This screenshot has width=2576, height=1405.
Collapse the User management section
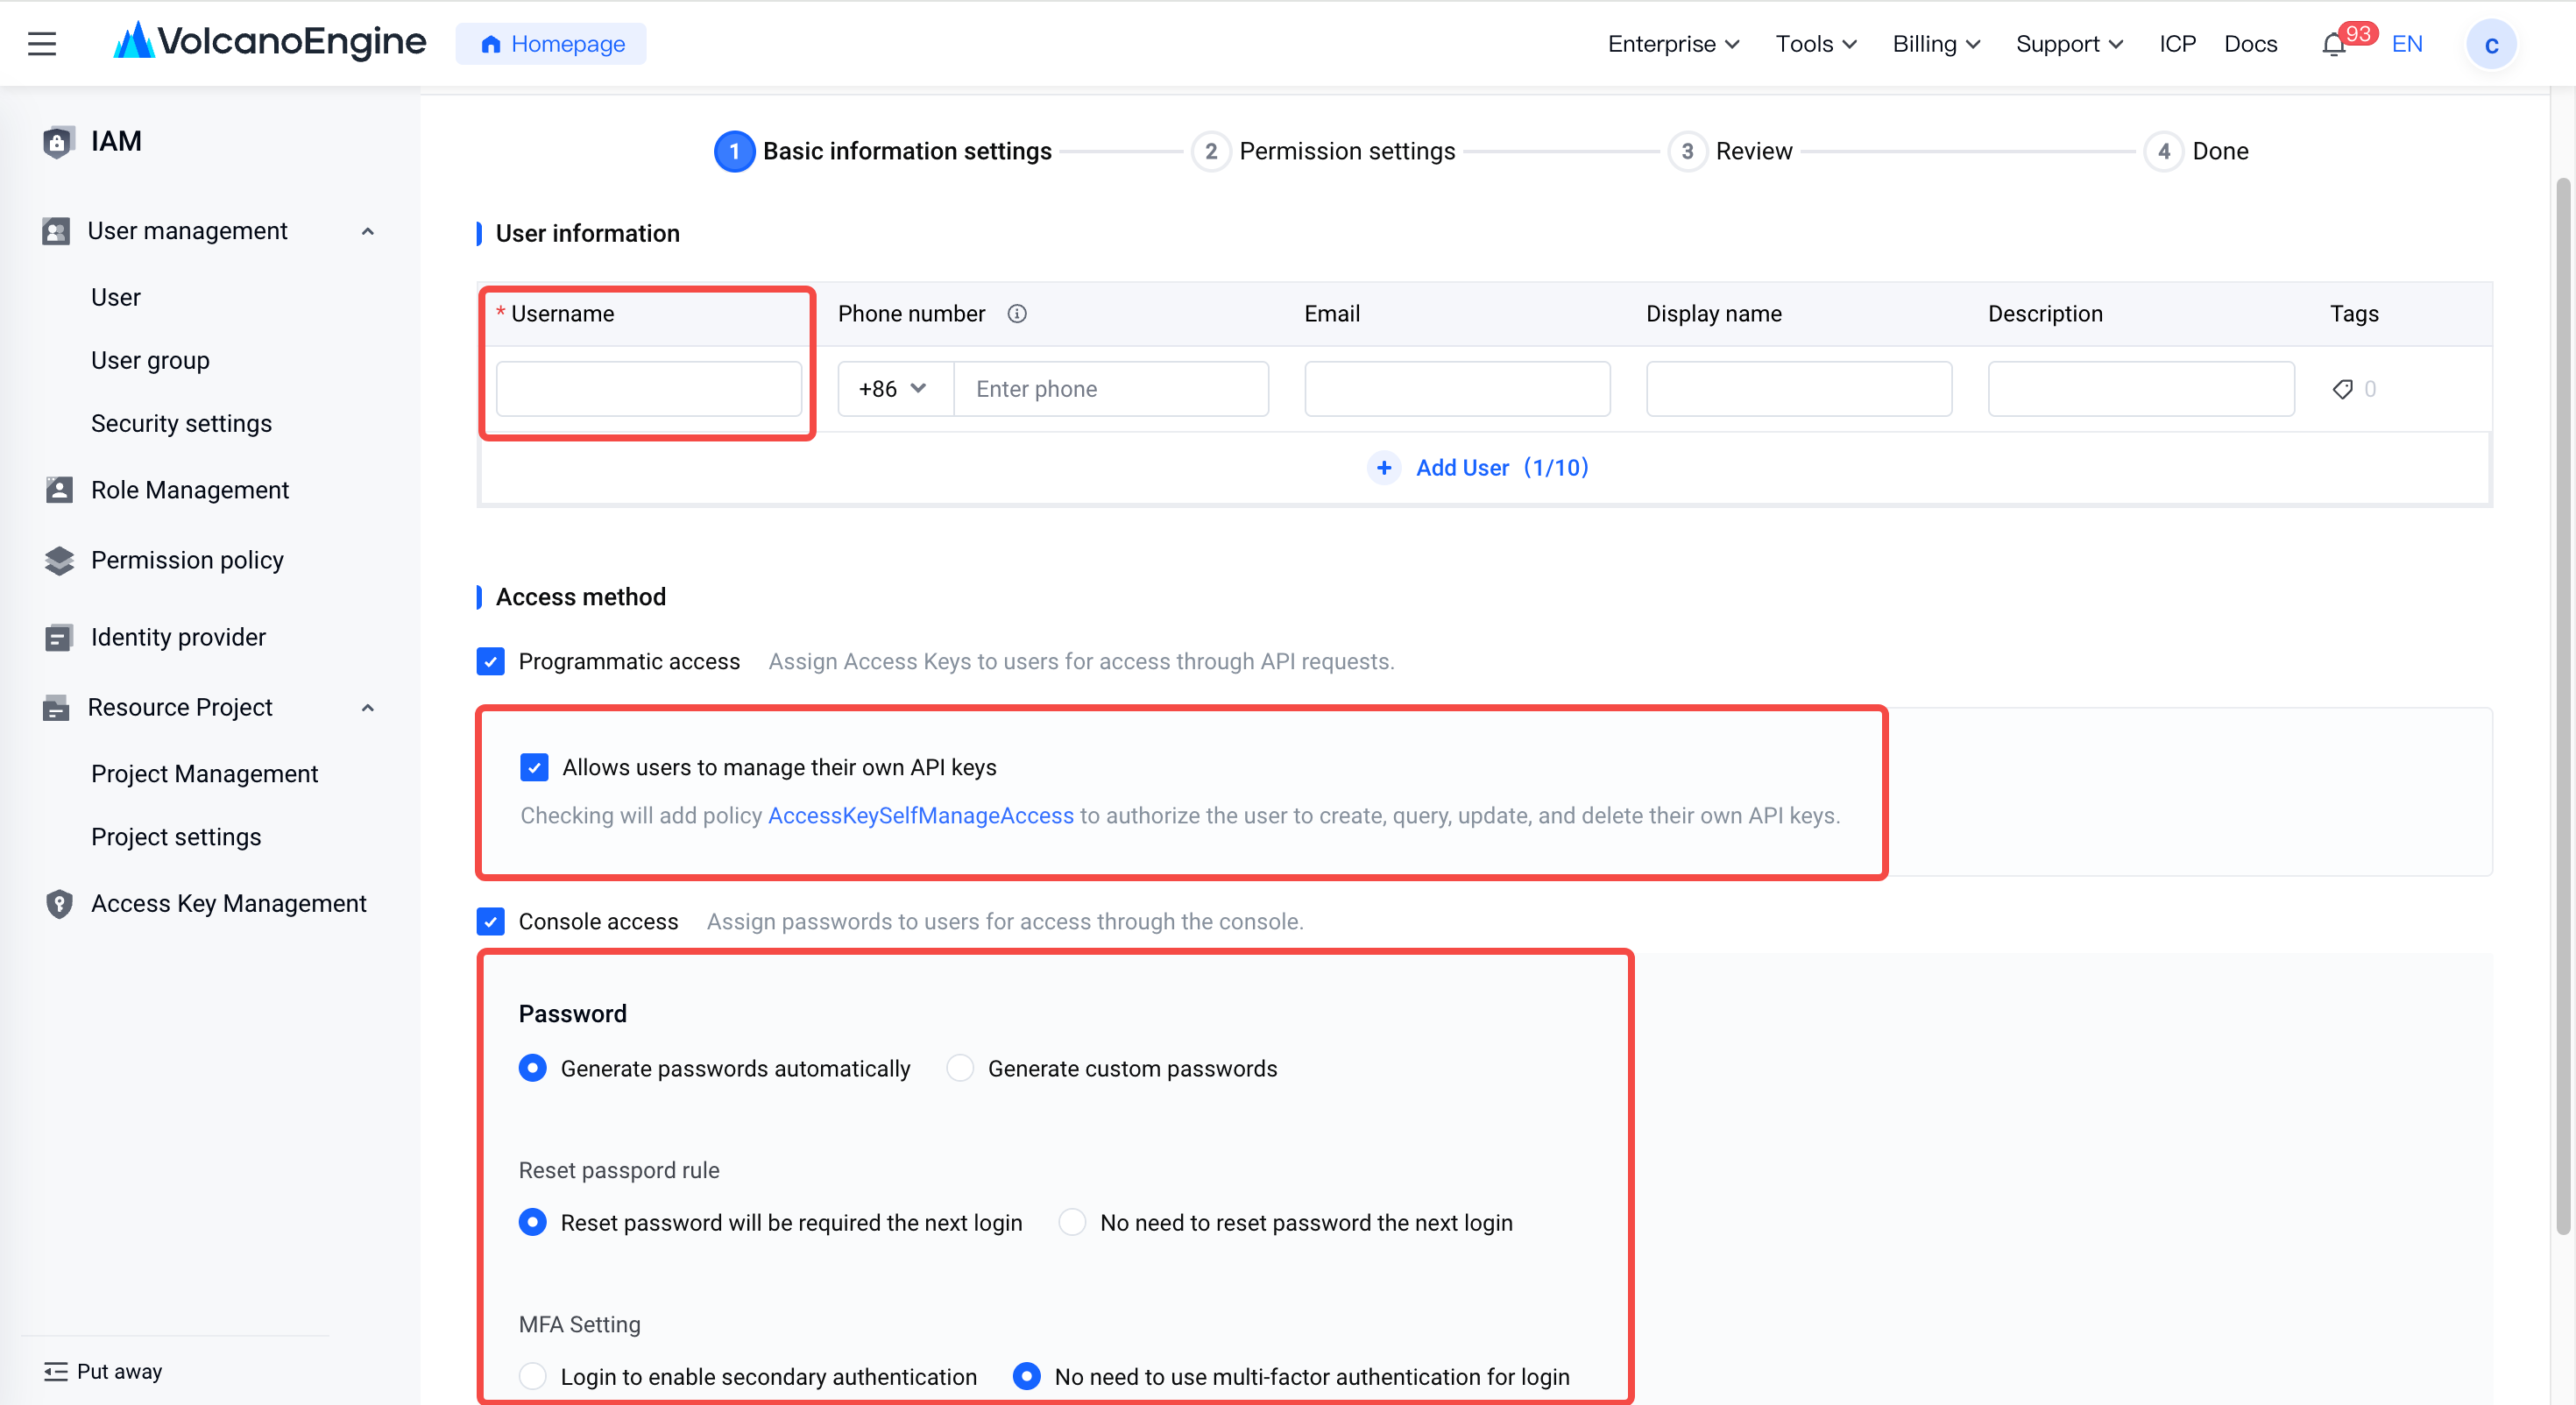click(368, 231)
